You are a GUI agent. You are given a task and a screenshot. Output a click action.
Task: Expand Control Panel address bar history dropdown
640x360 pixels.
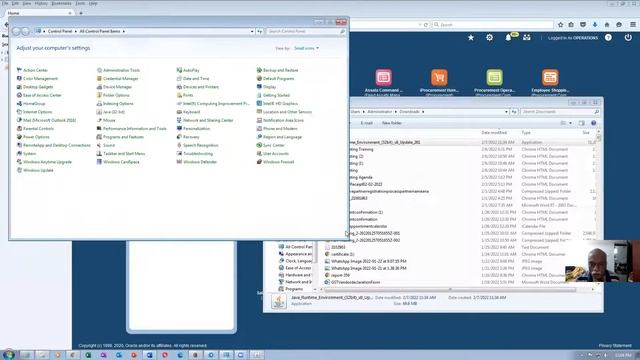pyautogui.click(x=252, y=31)
